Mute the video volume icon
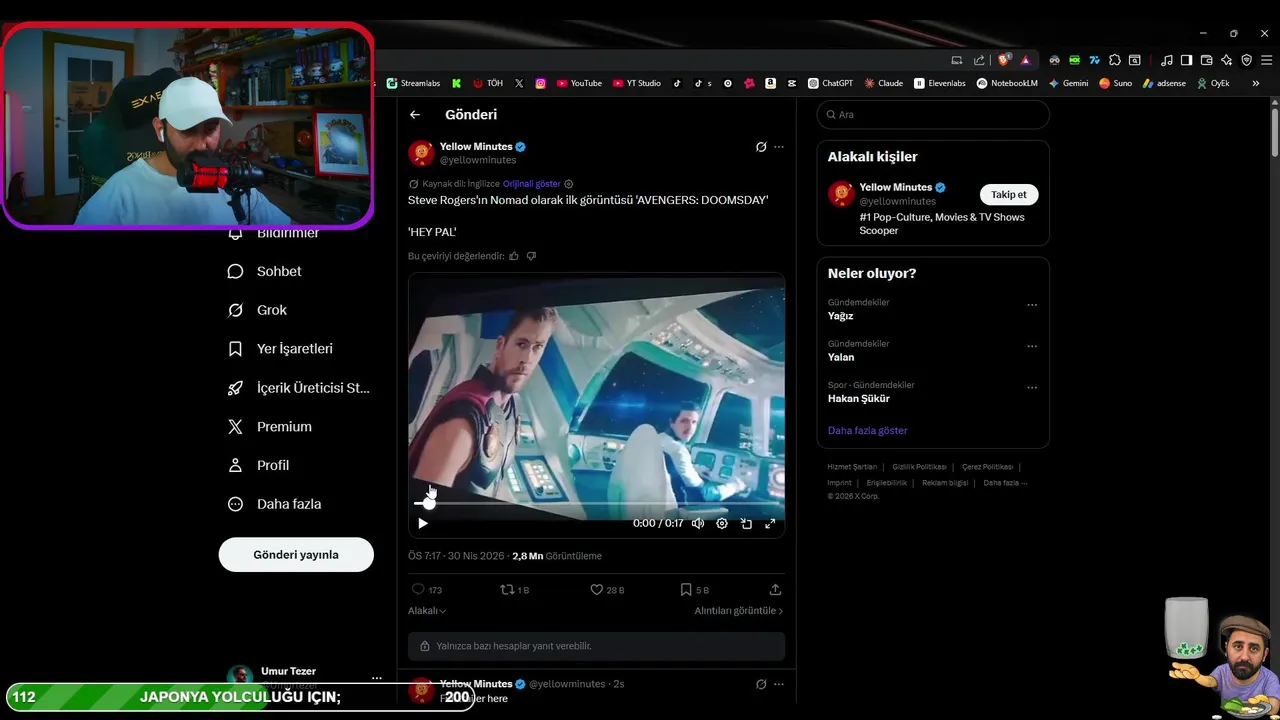This screenshot has width=1280, height=720. (x=698, y=523)
